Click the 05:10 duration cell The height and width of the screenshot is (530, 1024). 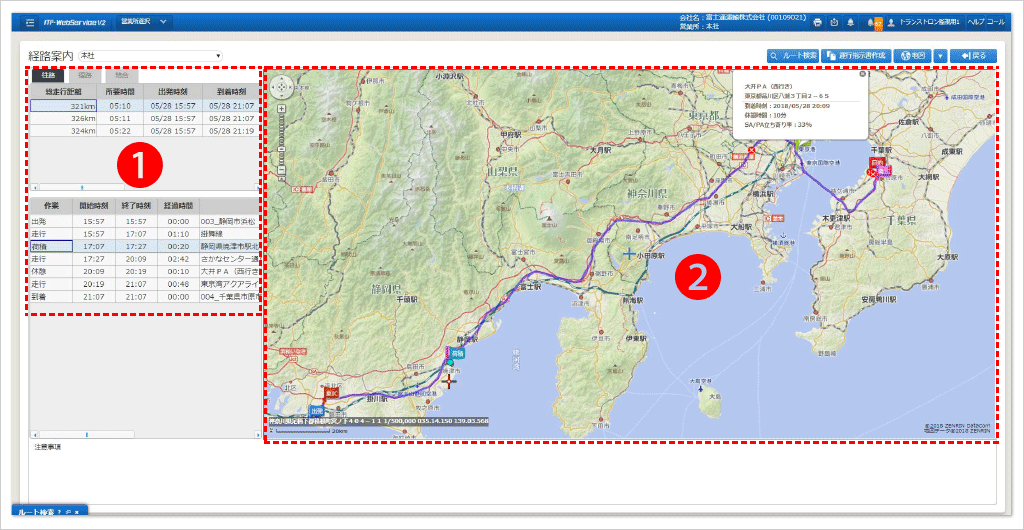(x=118, y=106)
